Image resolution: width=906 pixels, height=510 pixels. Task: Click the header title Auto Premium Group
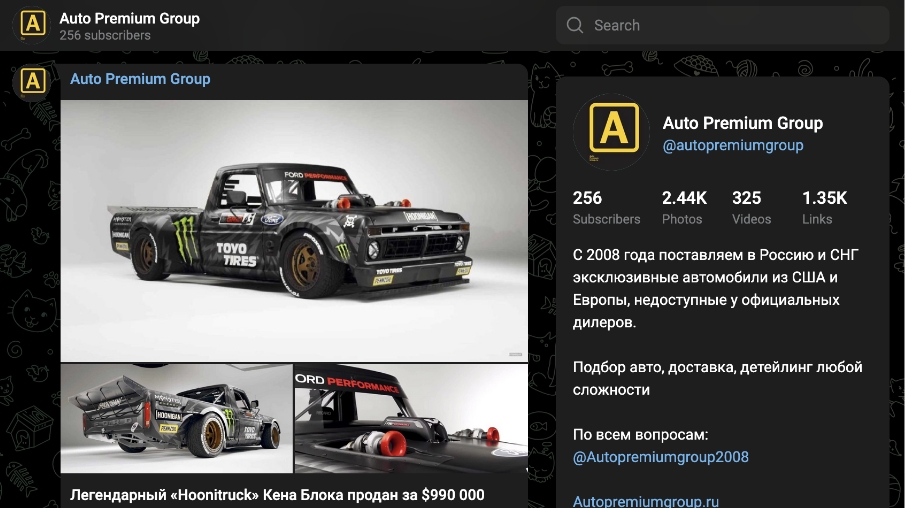click(x=129, y=18)
